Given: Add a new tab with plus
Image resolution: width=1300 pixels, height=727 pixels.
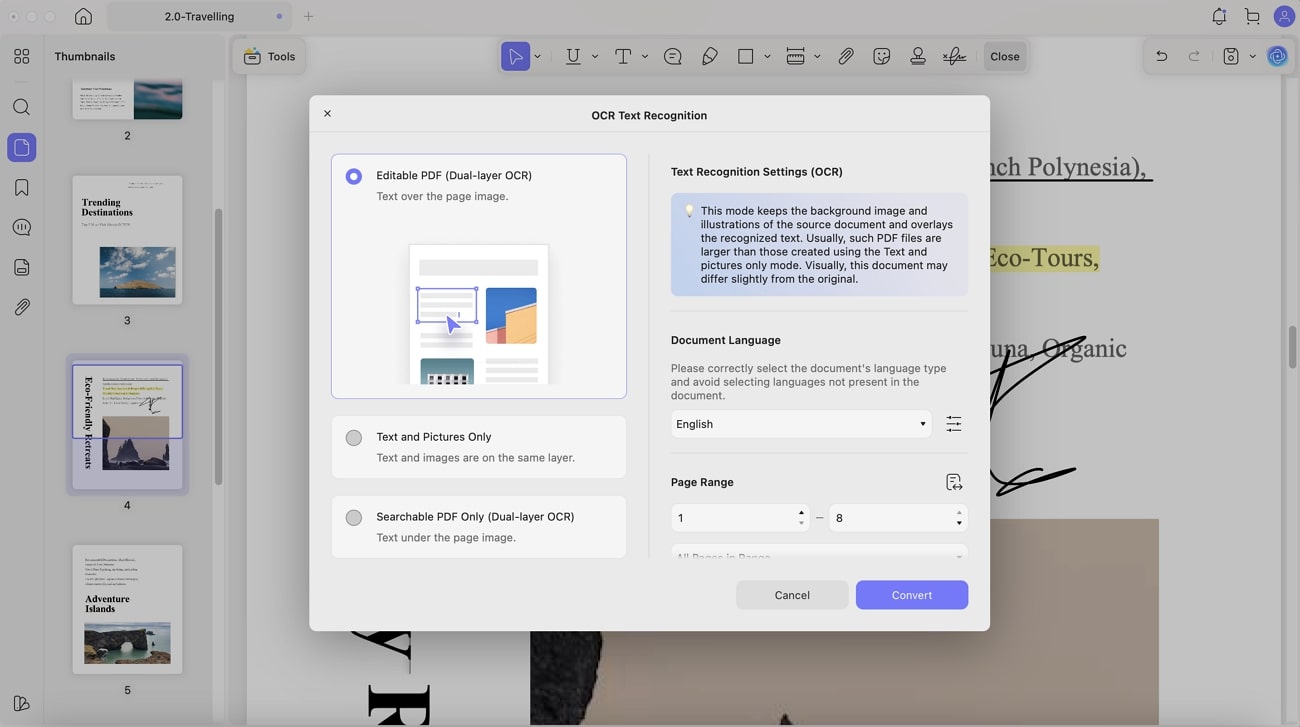Looking at the screenshot, I should click(x=308, y=17).
